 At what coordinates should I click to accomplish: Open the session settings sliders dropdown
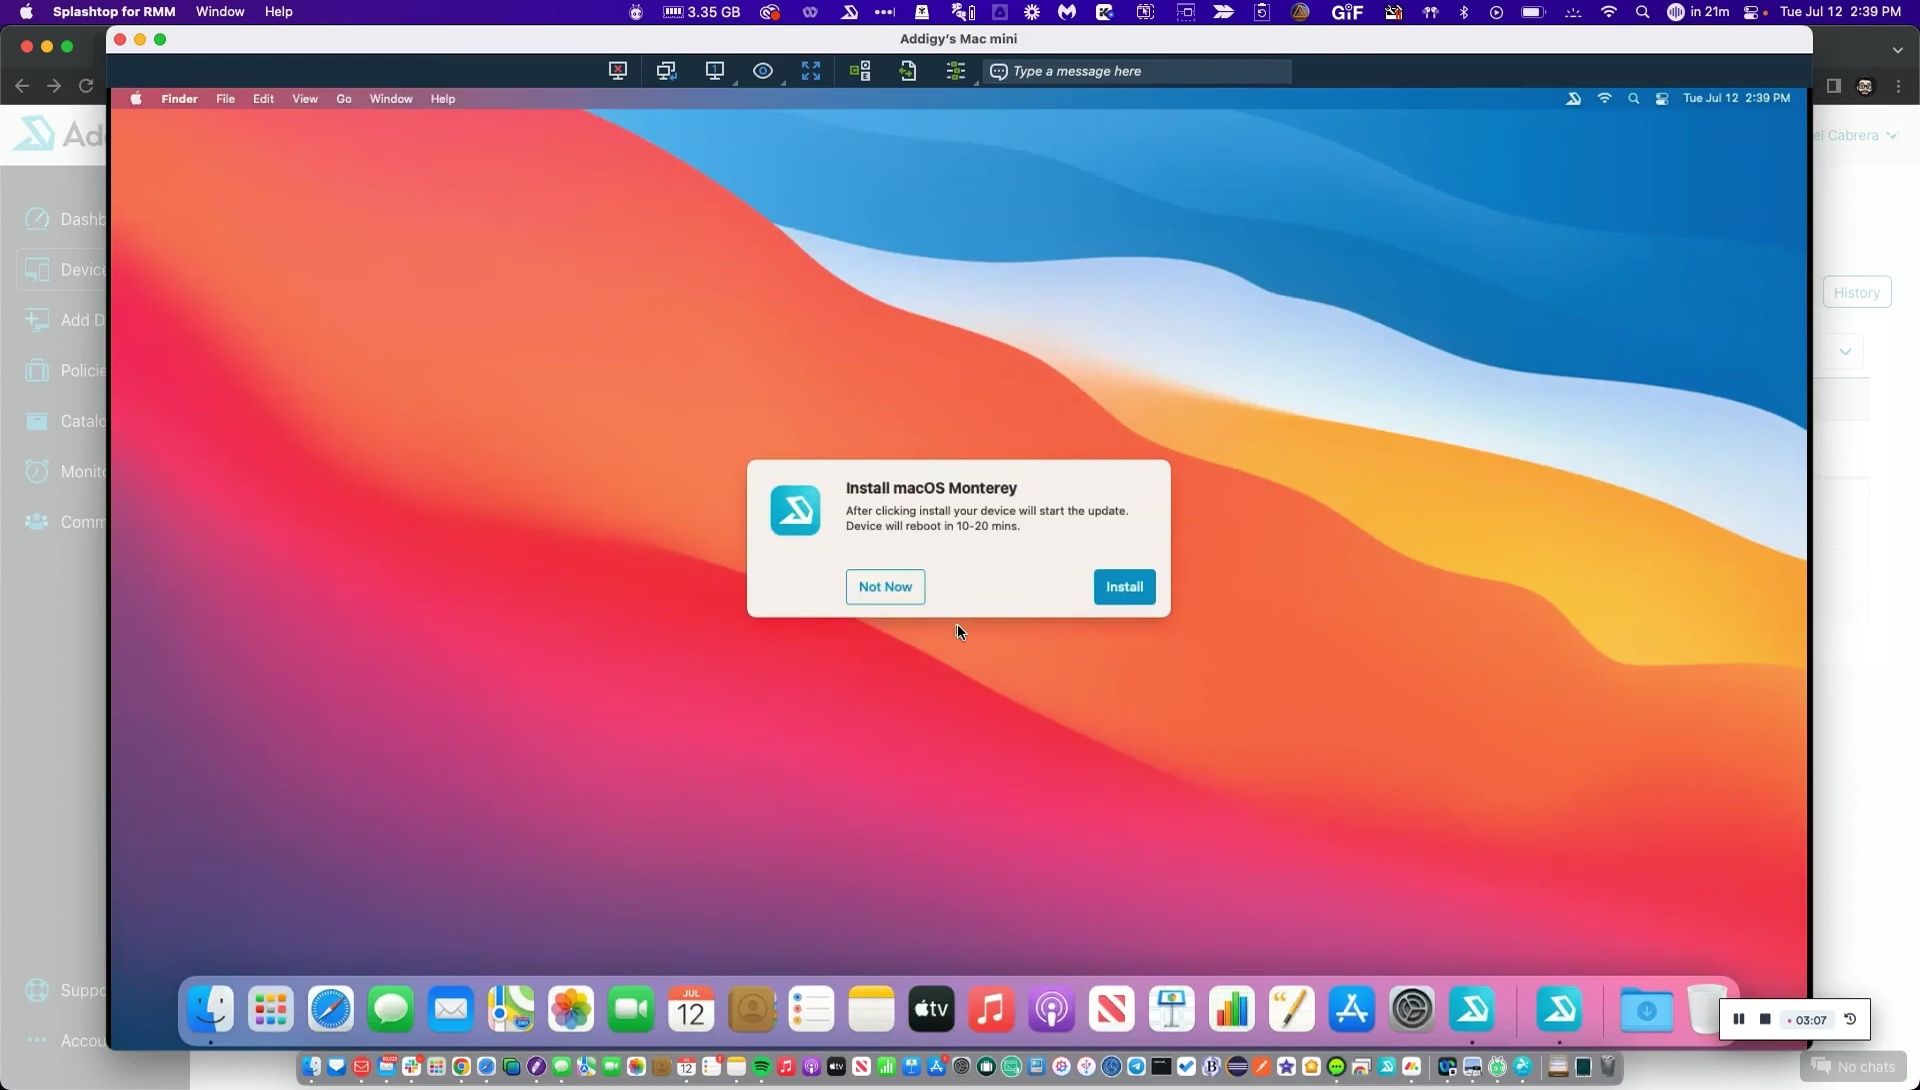coord(957,71)
